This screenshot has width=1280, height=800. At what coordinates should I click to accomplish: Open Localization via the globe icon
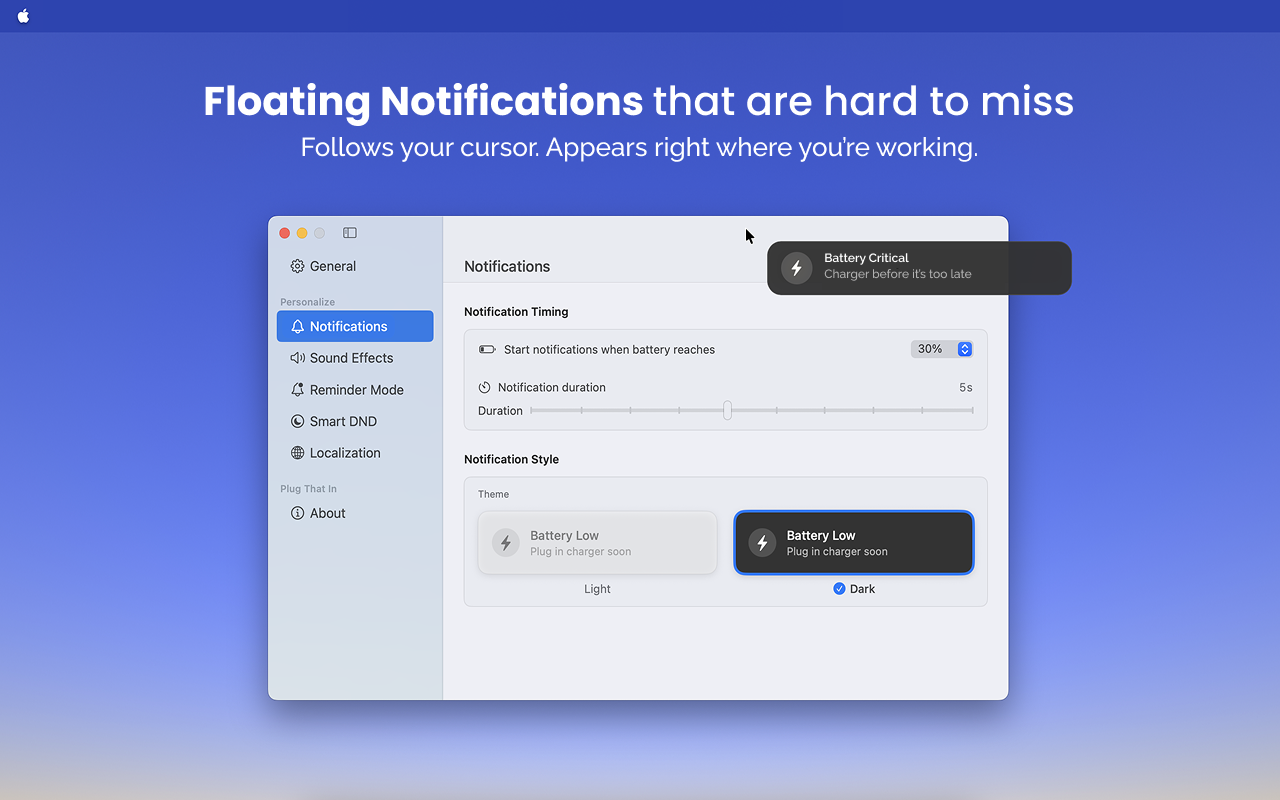pos(297,452)
